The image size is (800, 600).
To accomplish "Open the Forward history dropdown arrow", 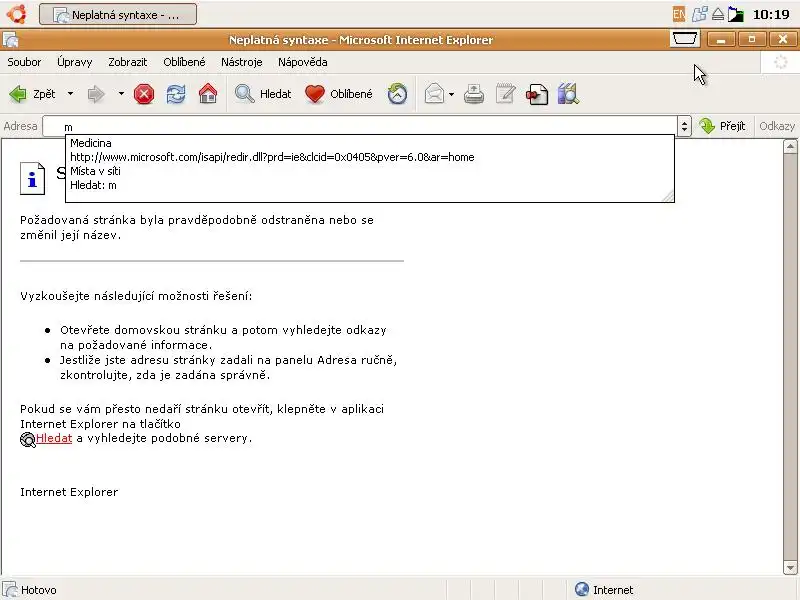I will click(121, 94).
